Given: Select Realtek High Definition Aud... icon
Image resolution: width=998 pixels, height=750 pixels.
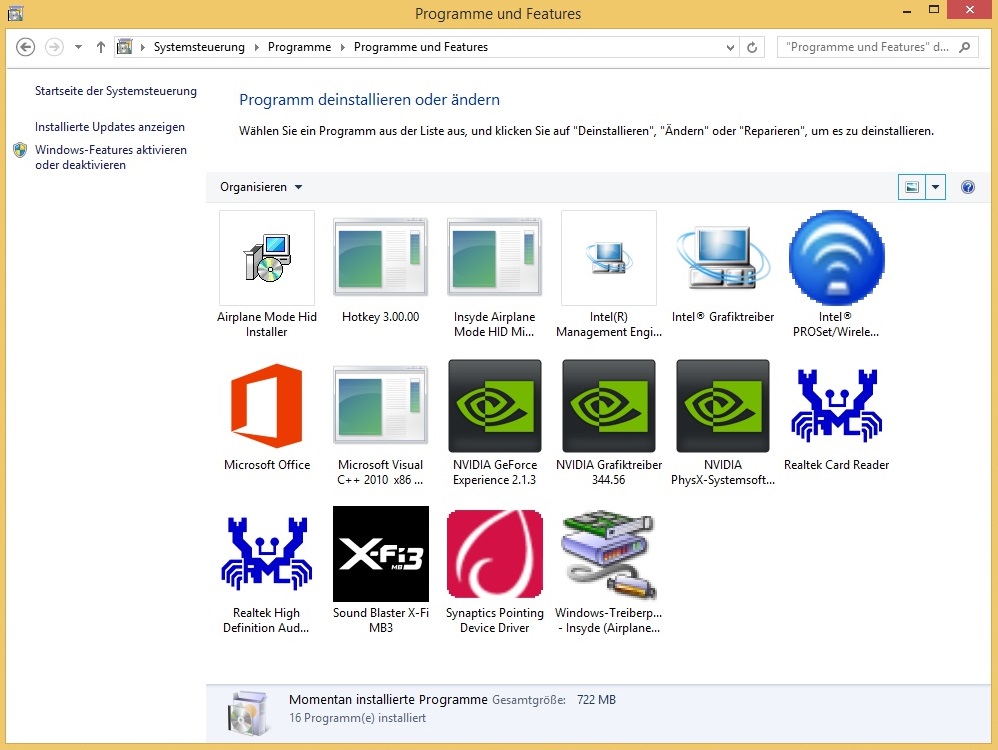Looking at the screenshot, I should coord(267,554).
